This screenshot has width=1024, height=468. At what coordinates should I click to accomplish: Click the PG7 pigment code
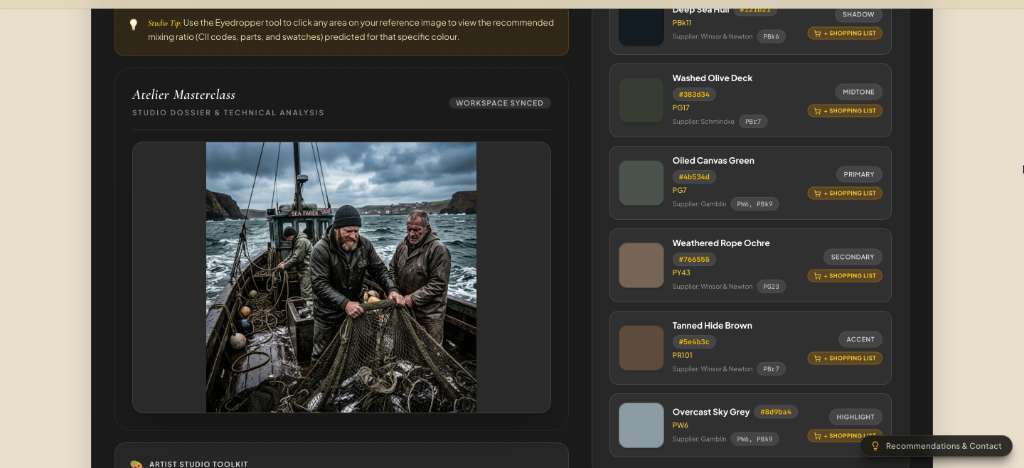pos(680,191)
